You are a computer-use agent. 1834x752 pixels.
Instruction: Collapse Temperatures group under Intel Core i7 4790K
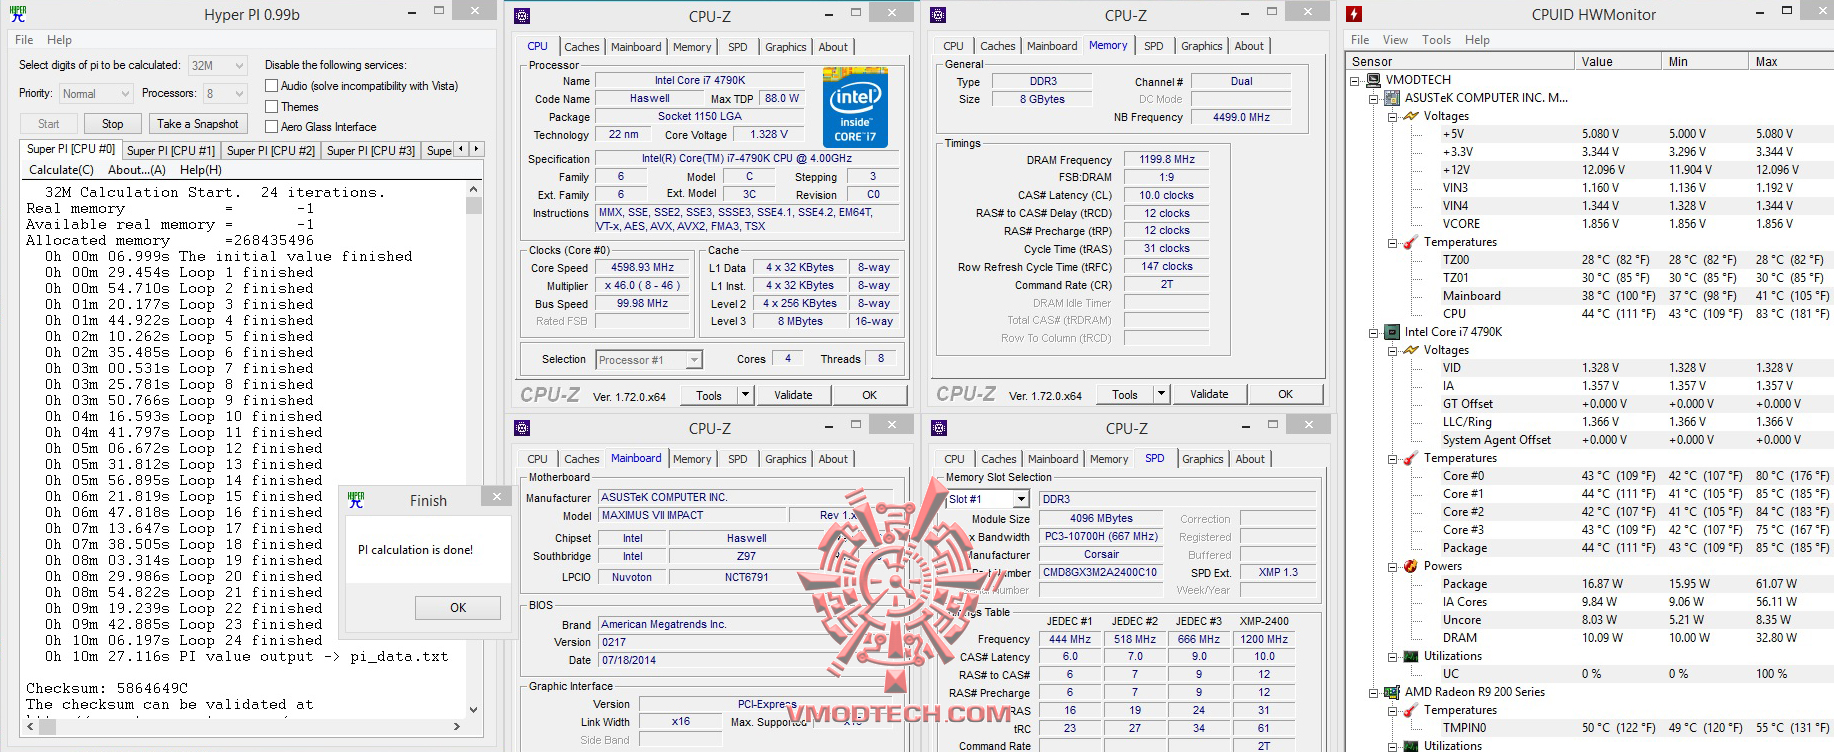pyautogui.click(x=1392, y=458)
